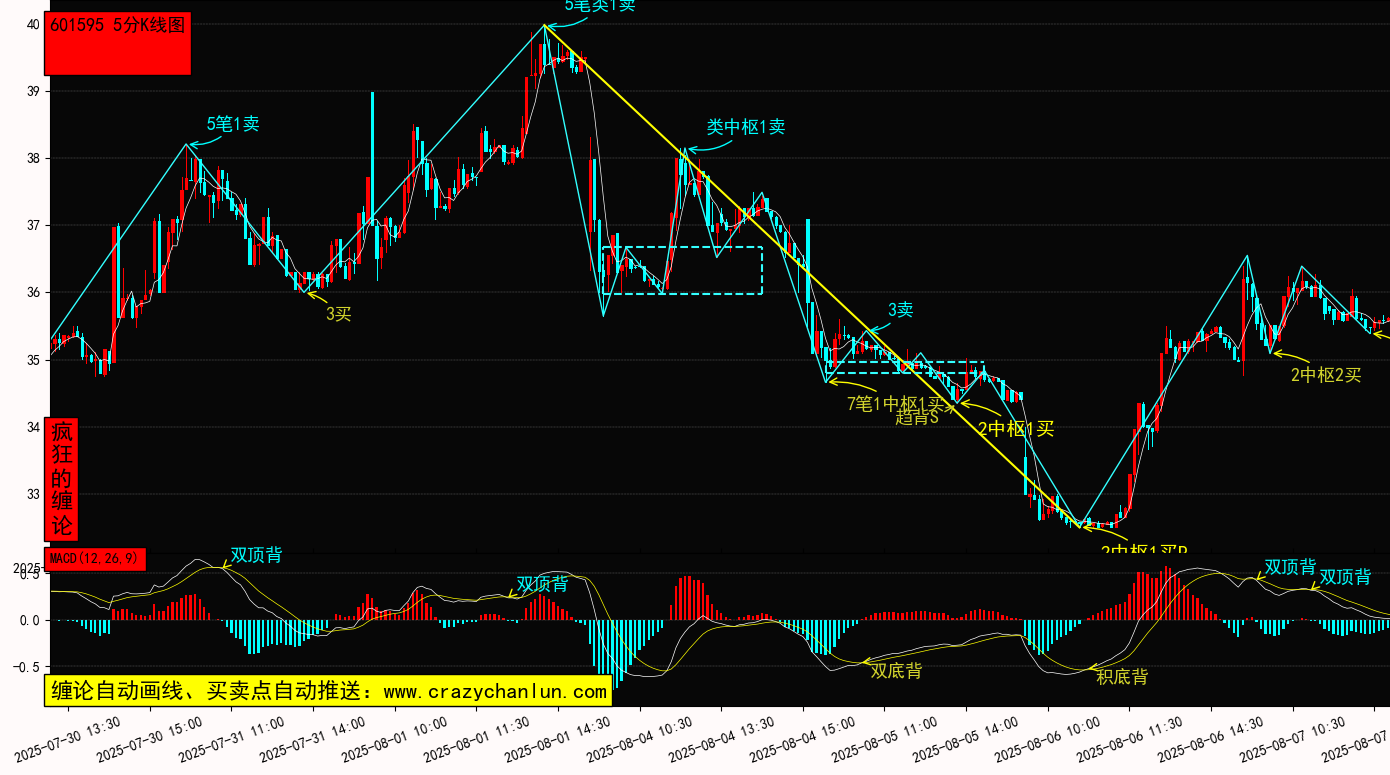Select the MACD(12,26,9) indicator label
Screen dimensions: 1390x775
click(95, 558)
